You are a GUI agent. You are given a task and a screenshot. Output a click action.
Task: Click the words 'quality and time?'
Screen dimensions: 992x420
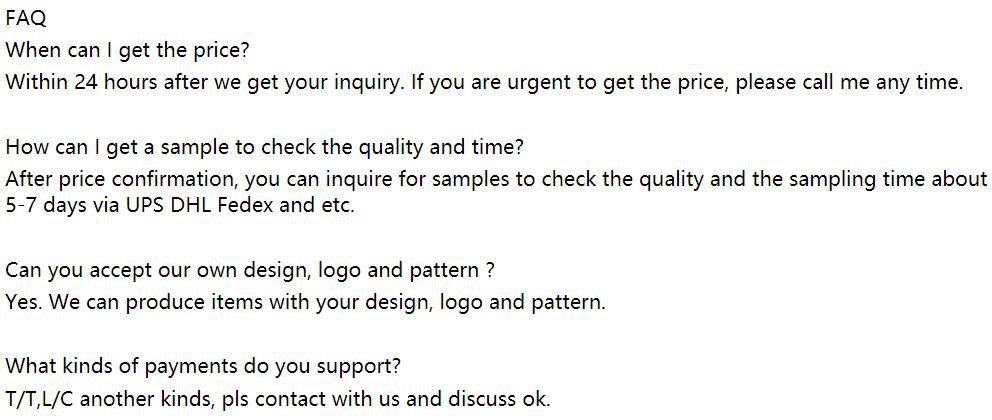[x=442, y=148]
